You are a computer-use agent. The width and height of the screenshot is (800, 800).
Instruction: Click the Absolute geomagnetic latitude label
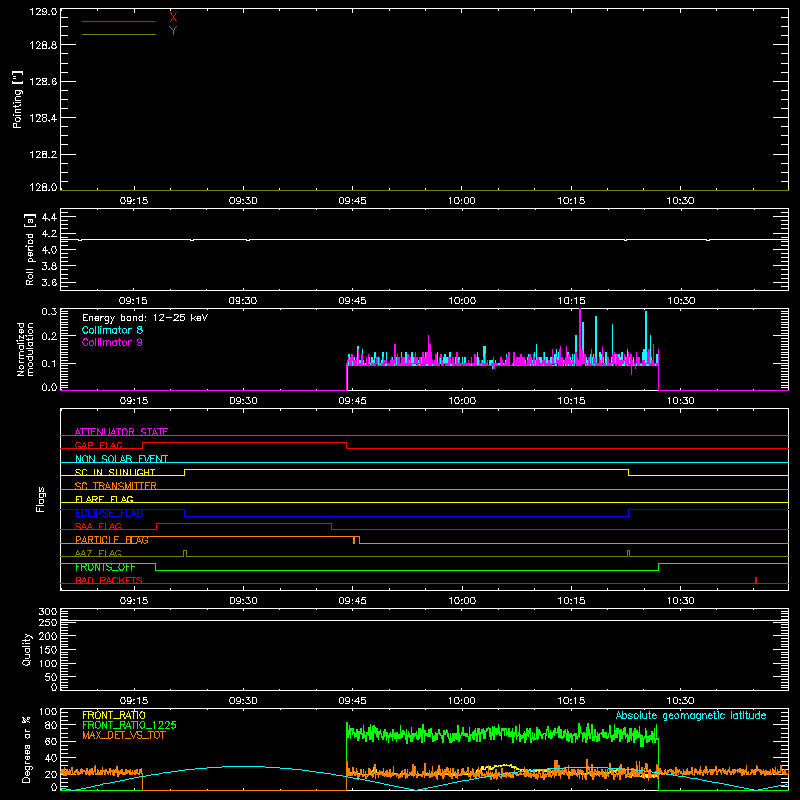point(691,715)
